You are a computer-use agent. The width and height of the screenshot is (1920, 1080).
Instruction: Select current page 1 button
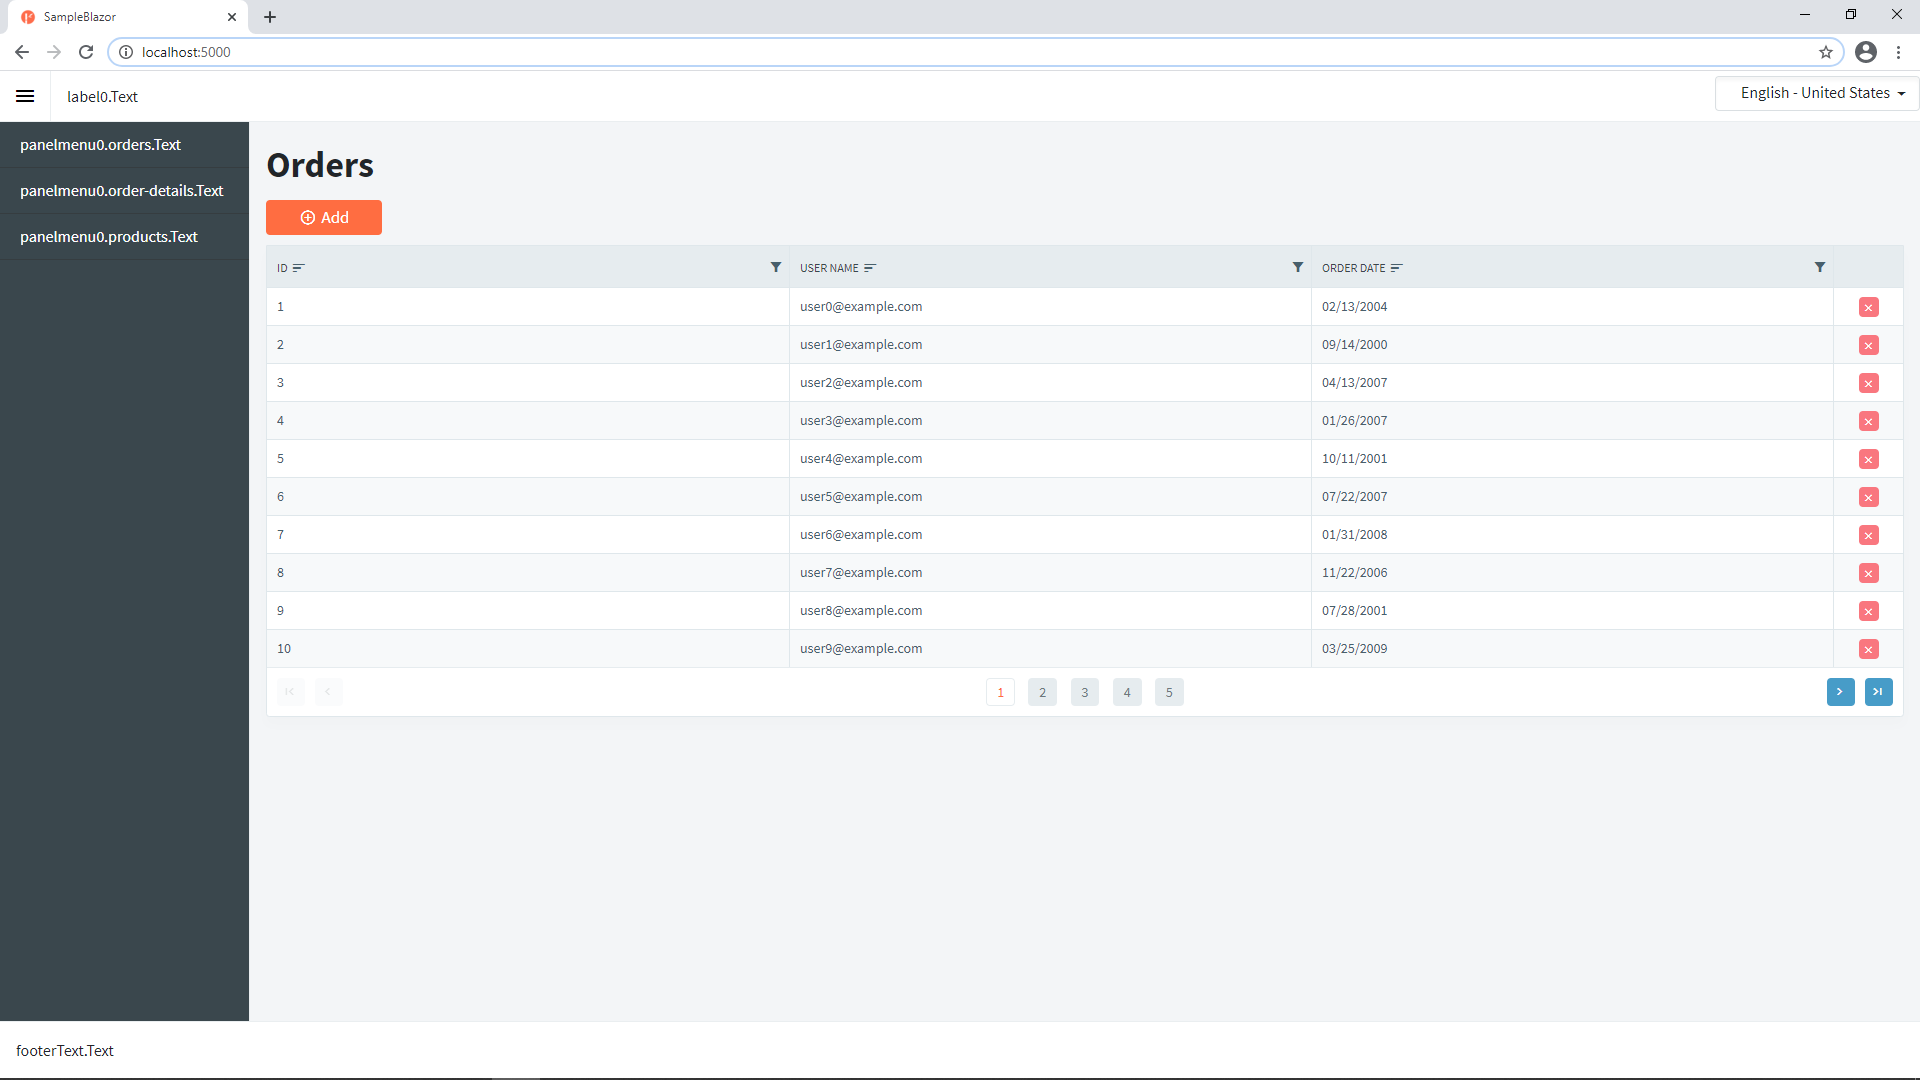[x=1000, y=692]
